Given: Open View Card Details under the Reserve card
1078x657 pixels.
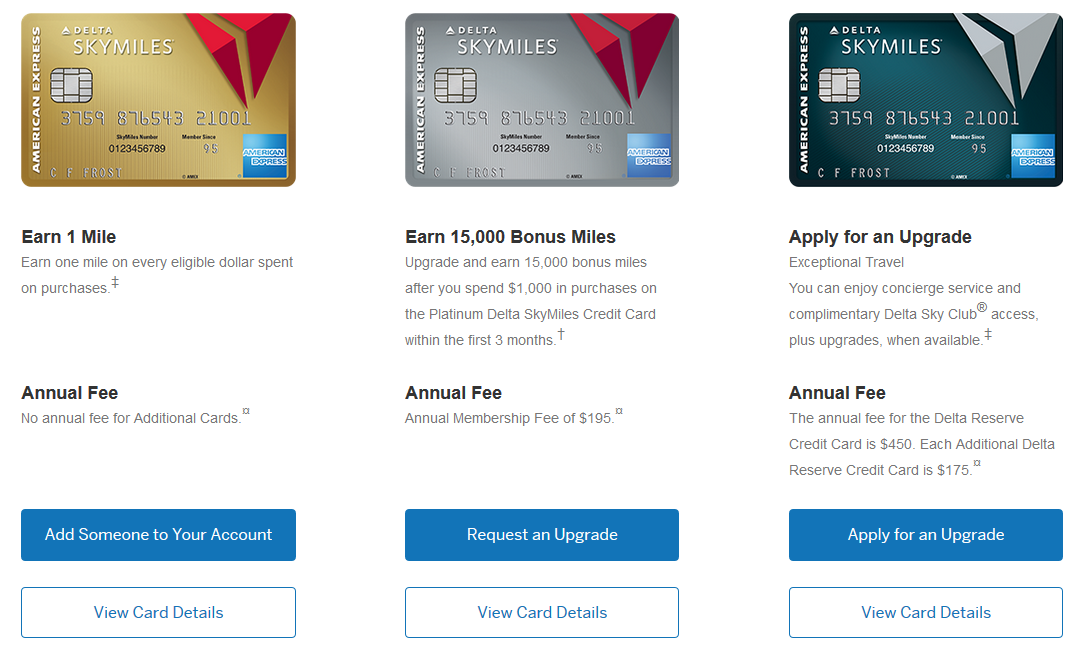Looking at the screenshot, I should coord(925,612).
